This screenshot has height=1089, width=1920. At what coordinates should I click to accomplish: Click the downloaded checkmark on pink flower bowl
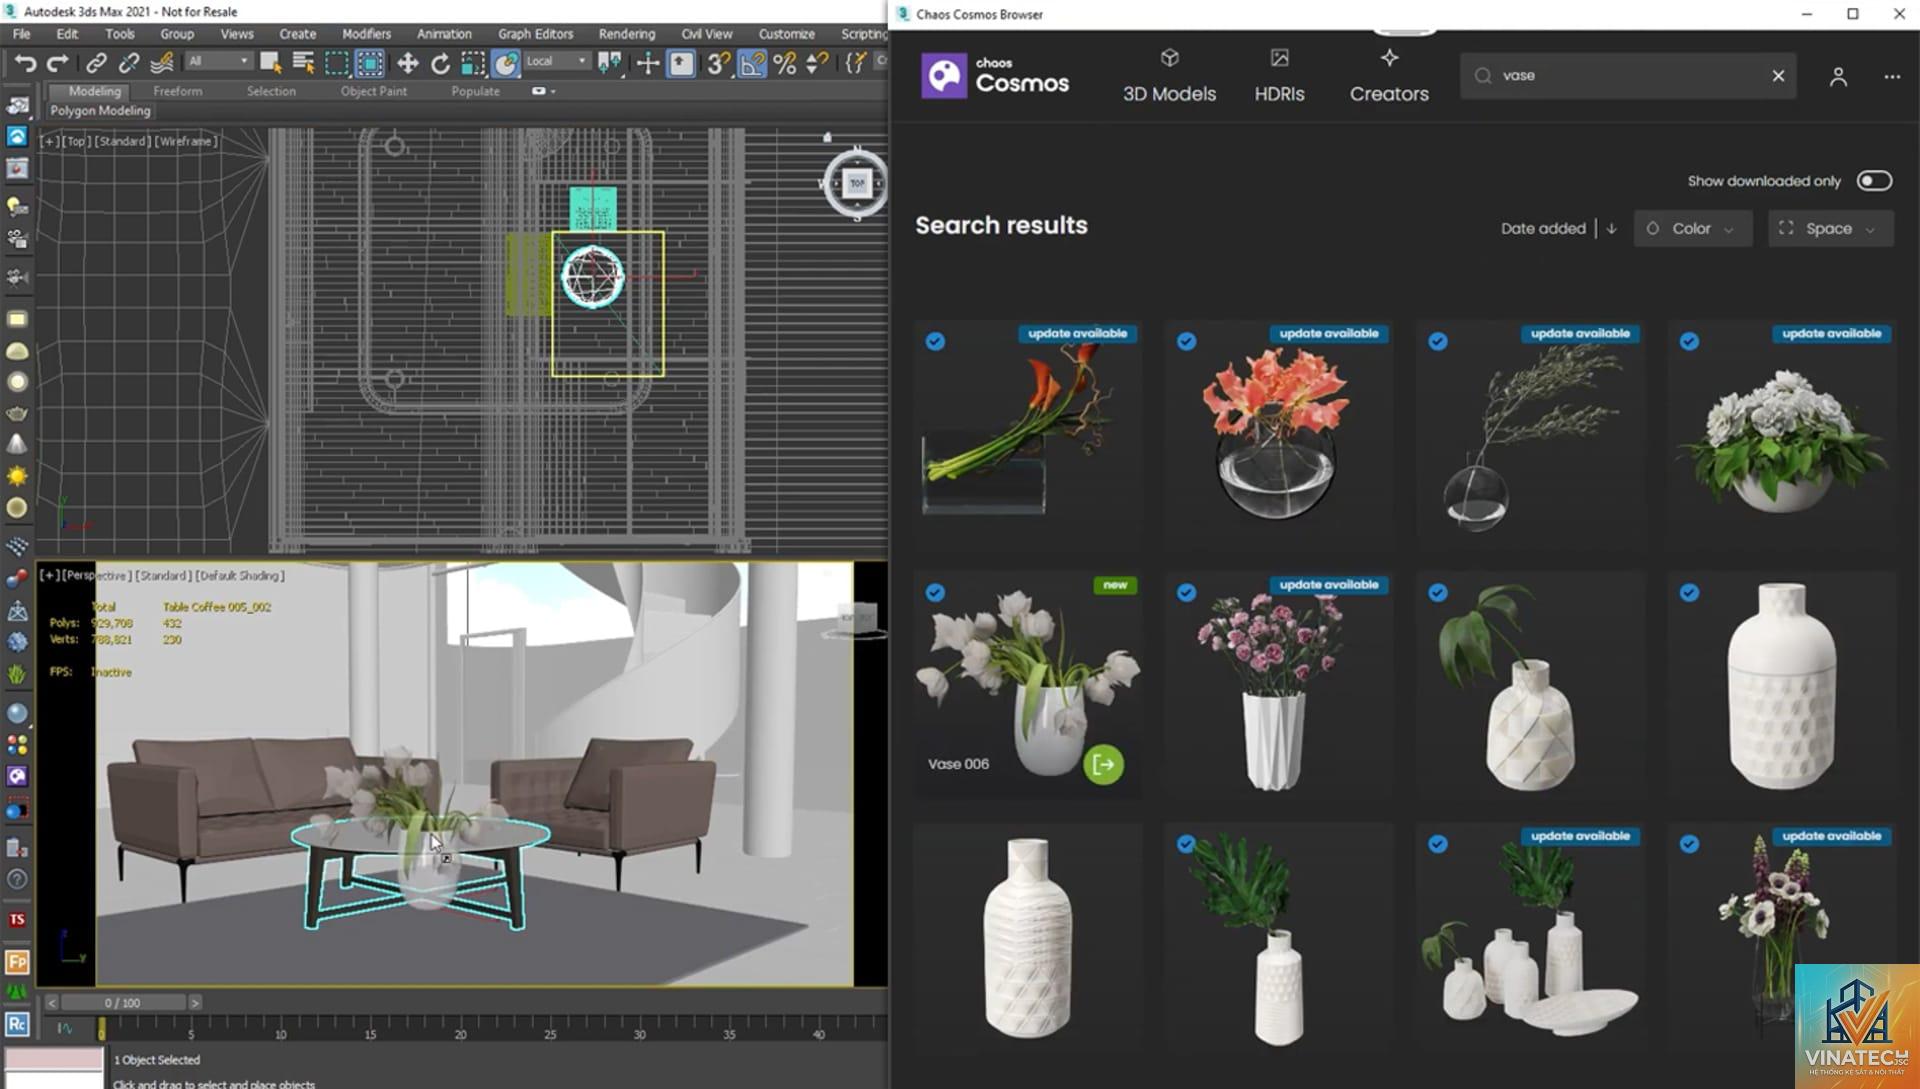[x=1186, y=342]
